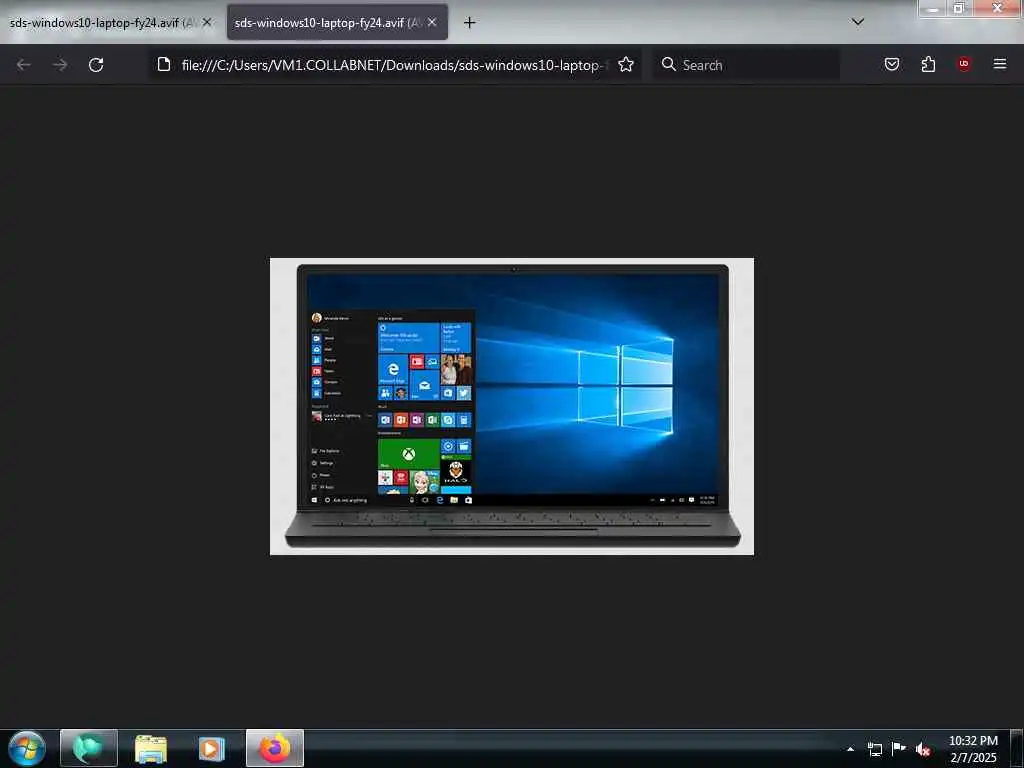Expand the list all tabs chevron

[858, 22]
